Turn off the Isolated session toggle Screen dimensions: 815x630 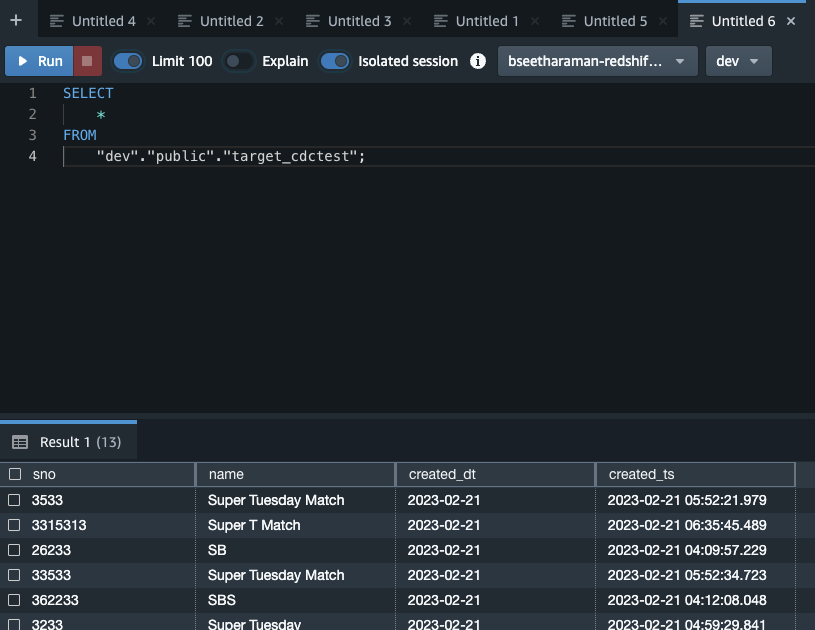pos(335,61)
